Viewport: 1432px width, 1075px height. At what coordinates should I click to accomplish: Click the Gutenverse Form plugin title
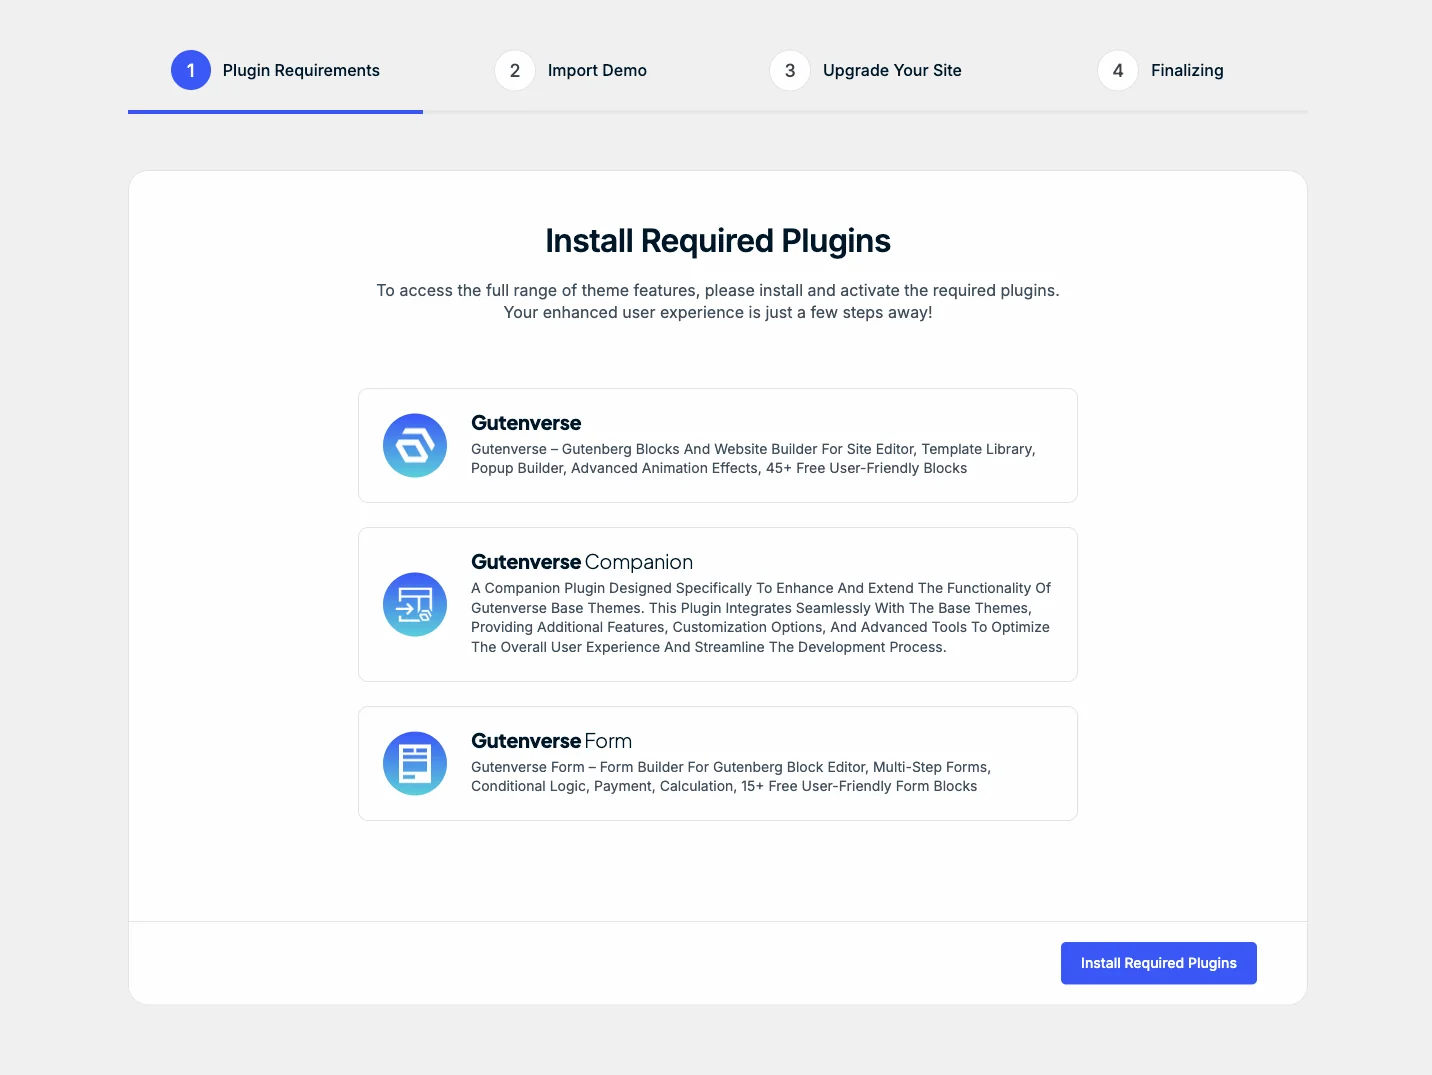click(x=551, y=741)
